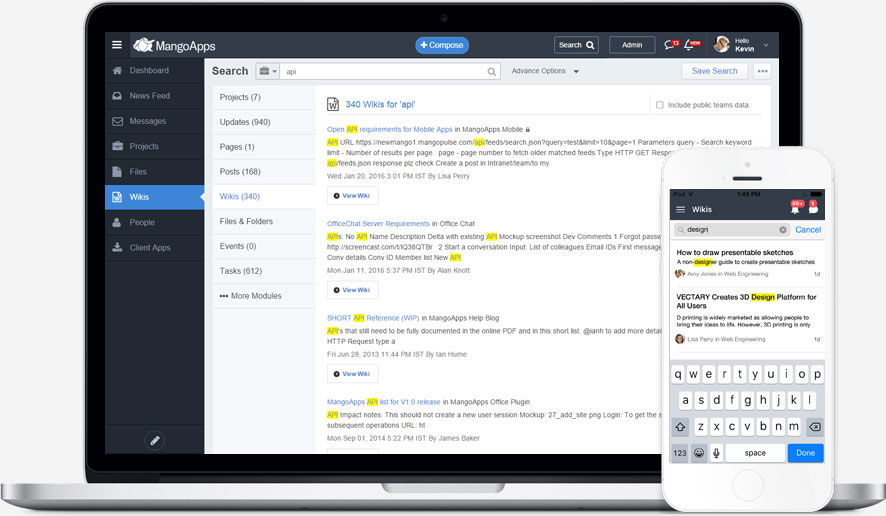886x516 pixels.
Task: Click the pencil edit icon at sidebar bottom
Action: 155,440
